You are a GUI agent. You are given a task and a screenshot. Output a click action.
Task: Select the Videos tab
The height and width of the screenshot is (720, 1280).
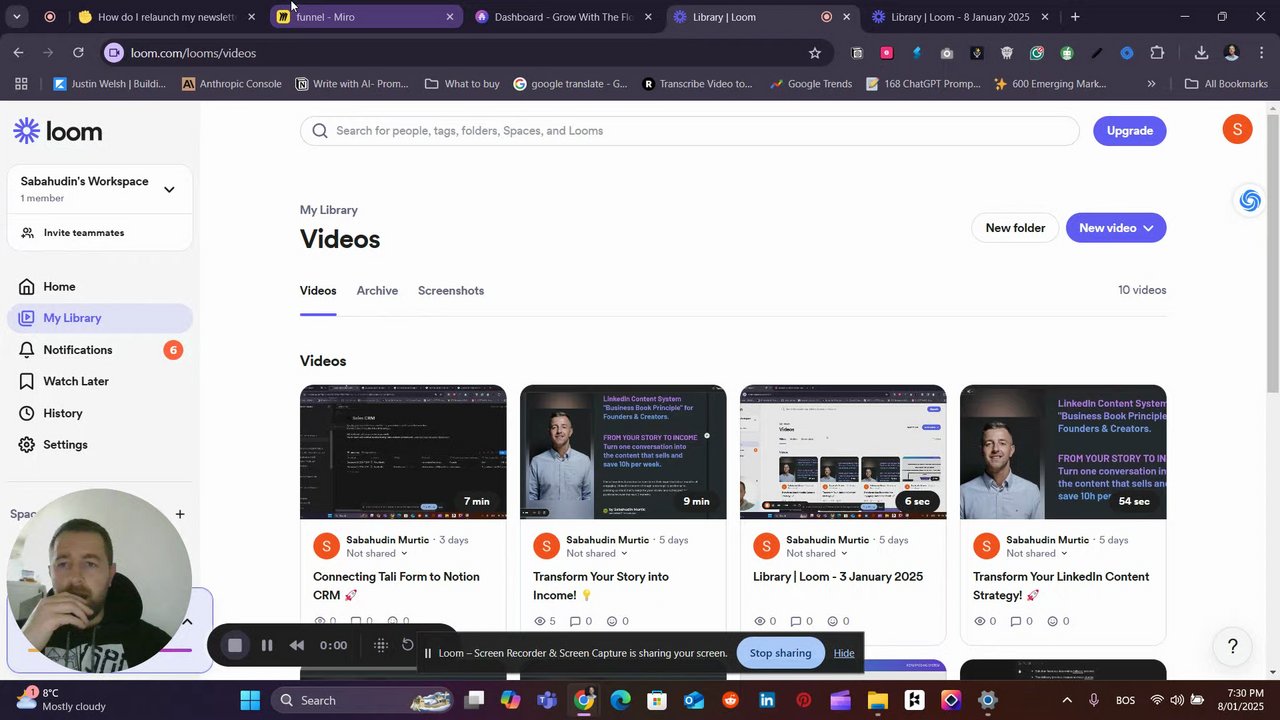tap(318, 291)
